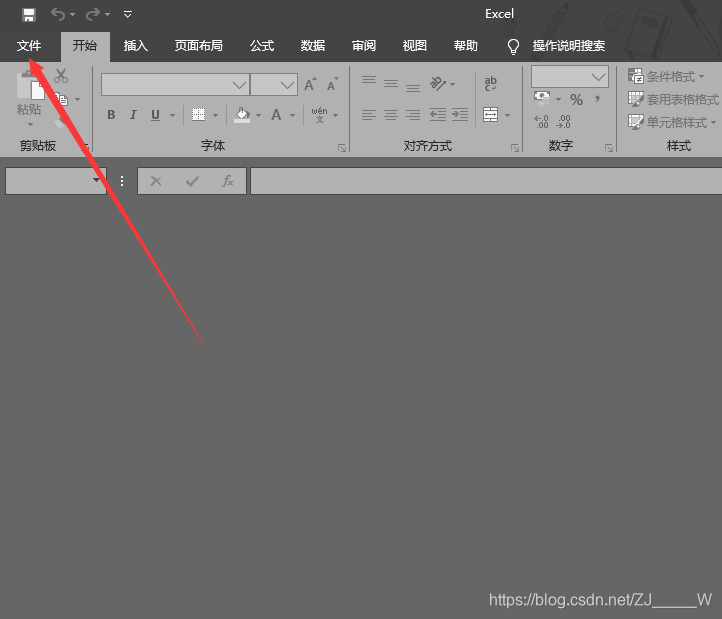722x619 pixels.
Task: Open the 文件 tab
Action: tap(29, 46)
